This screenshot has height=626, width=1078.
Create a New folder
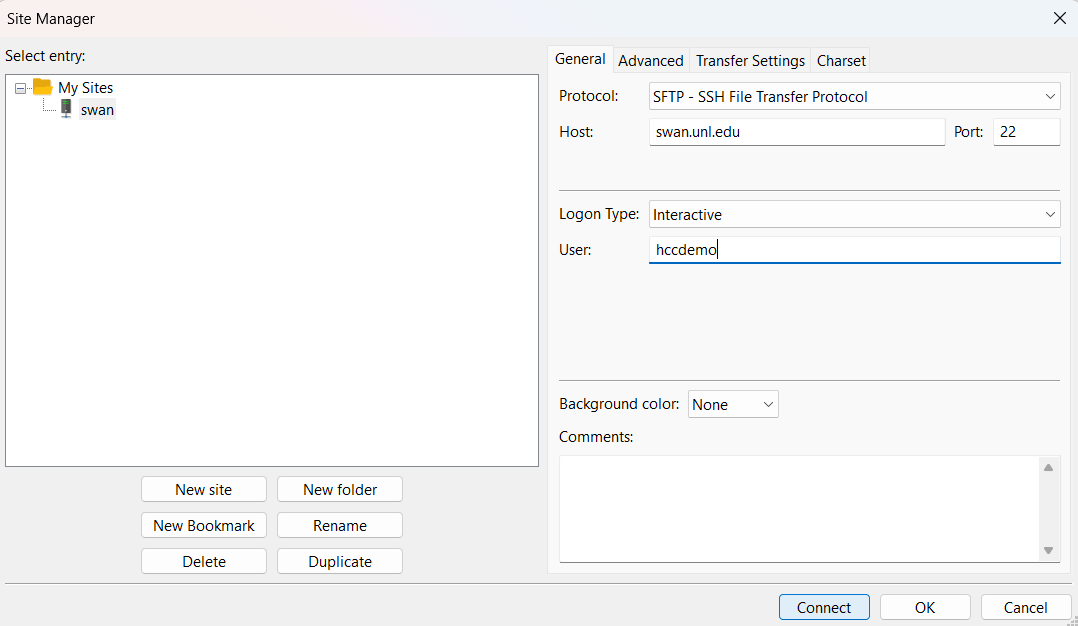click(339, 489)
